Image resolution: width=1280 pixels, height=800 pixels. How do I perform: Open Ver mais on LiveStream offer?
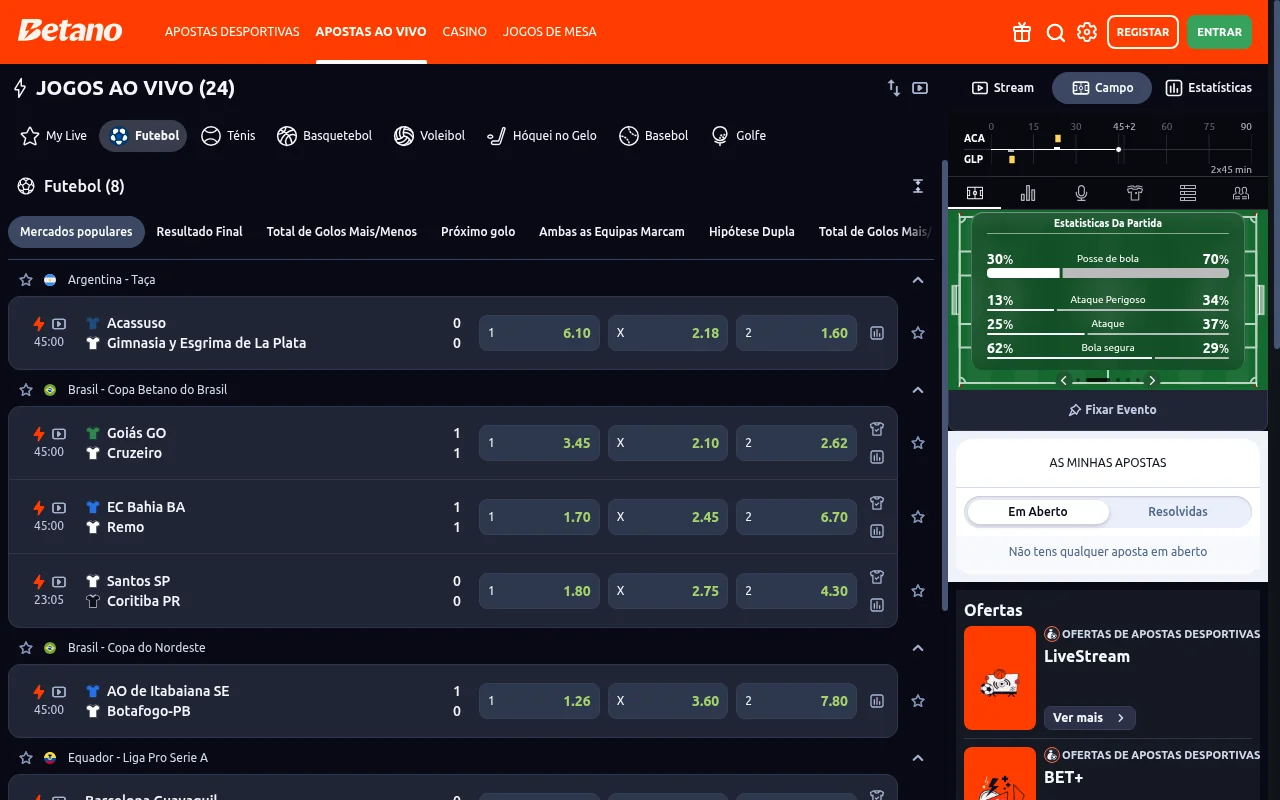click(x=1089, y=718)
